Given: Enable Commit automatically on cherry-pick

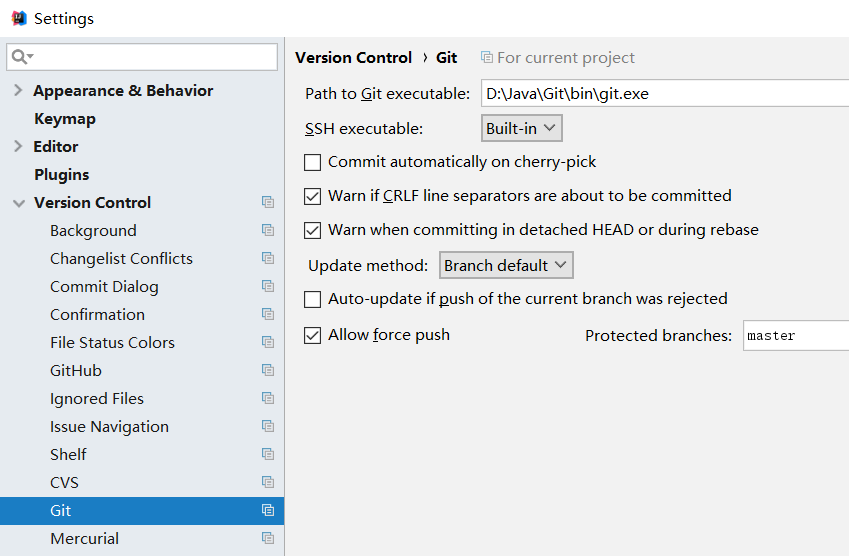Looking at the screenshot, I should click(x=312, y=162).
